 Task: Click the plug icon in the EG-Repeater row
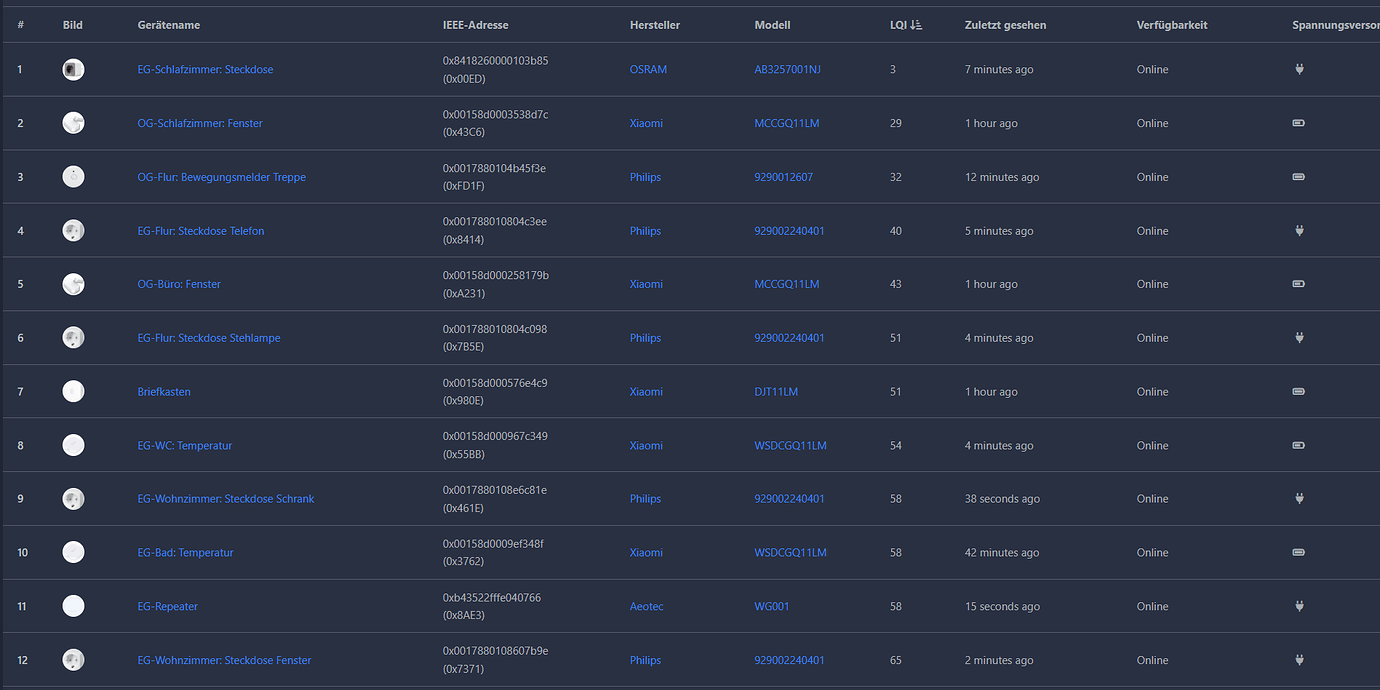[1299, 606]
